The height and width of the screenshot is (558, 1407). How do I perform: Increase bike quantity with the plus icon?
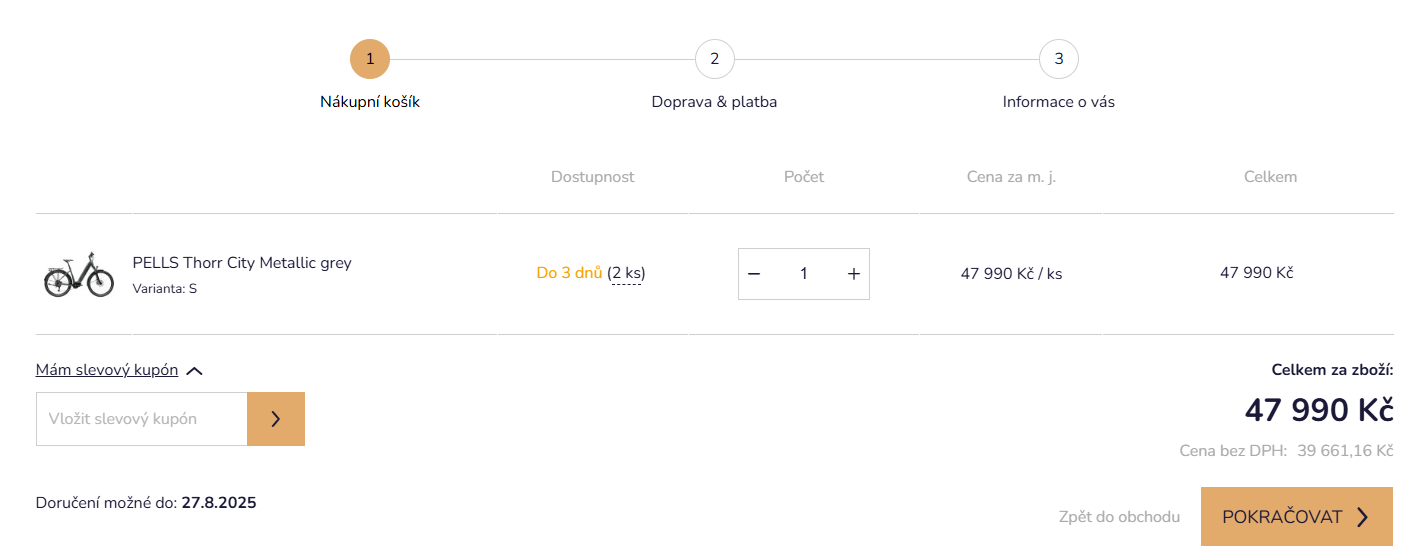(853, 274)
